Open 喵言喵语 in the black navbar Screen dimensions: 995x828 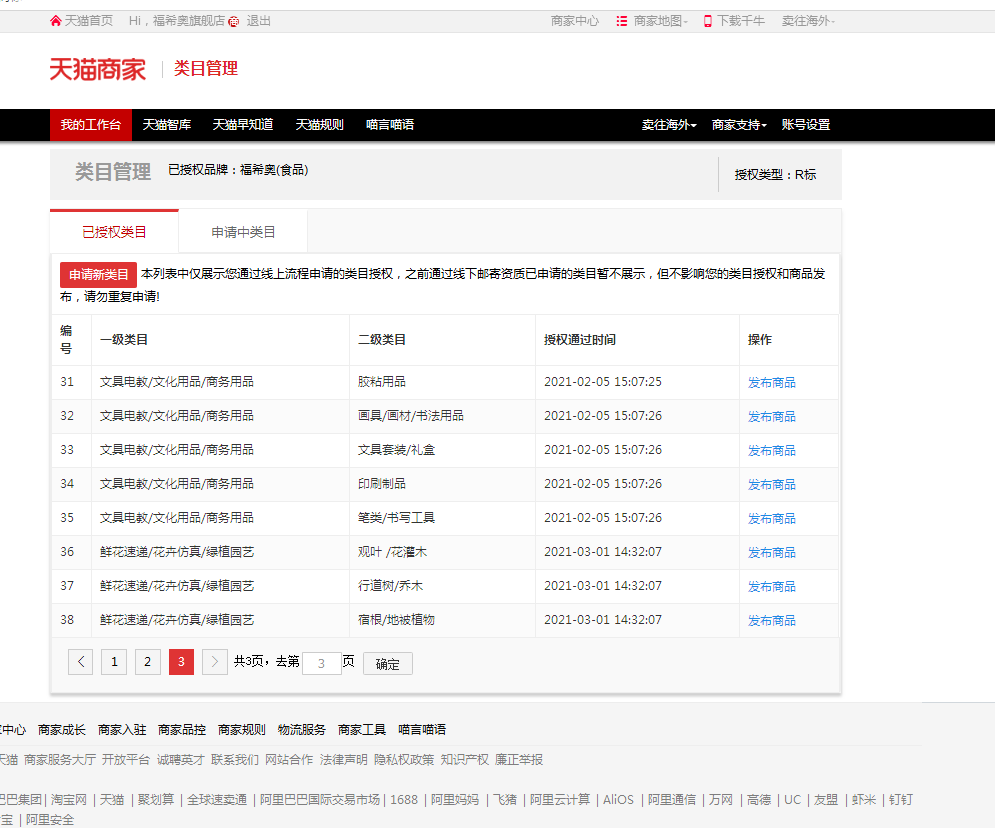point(390,125)
